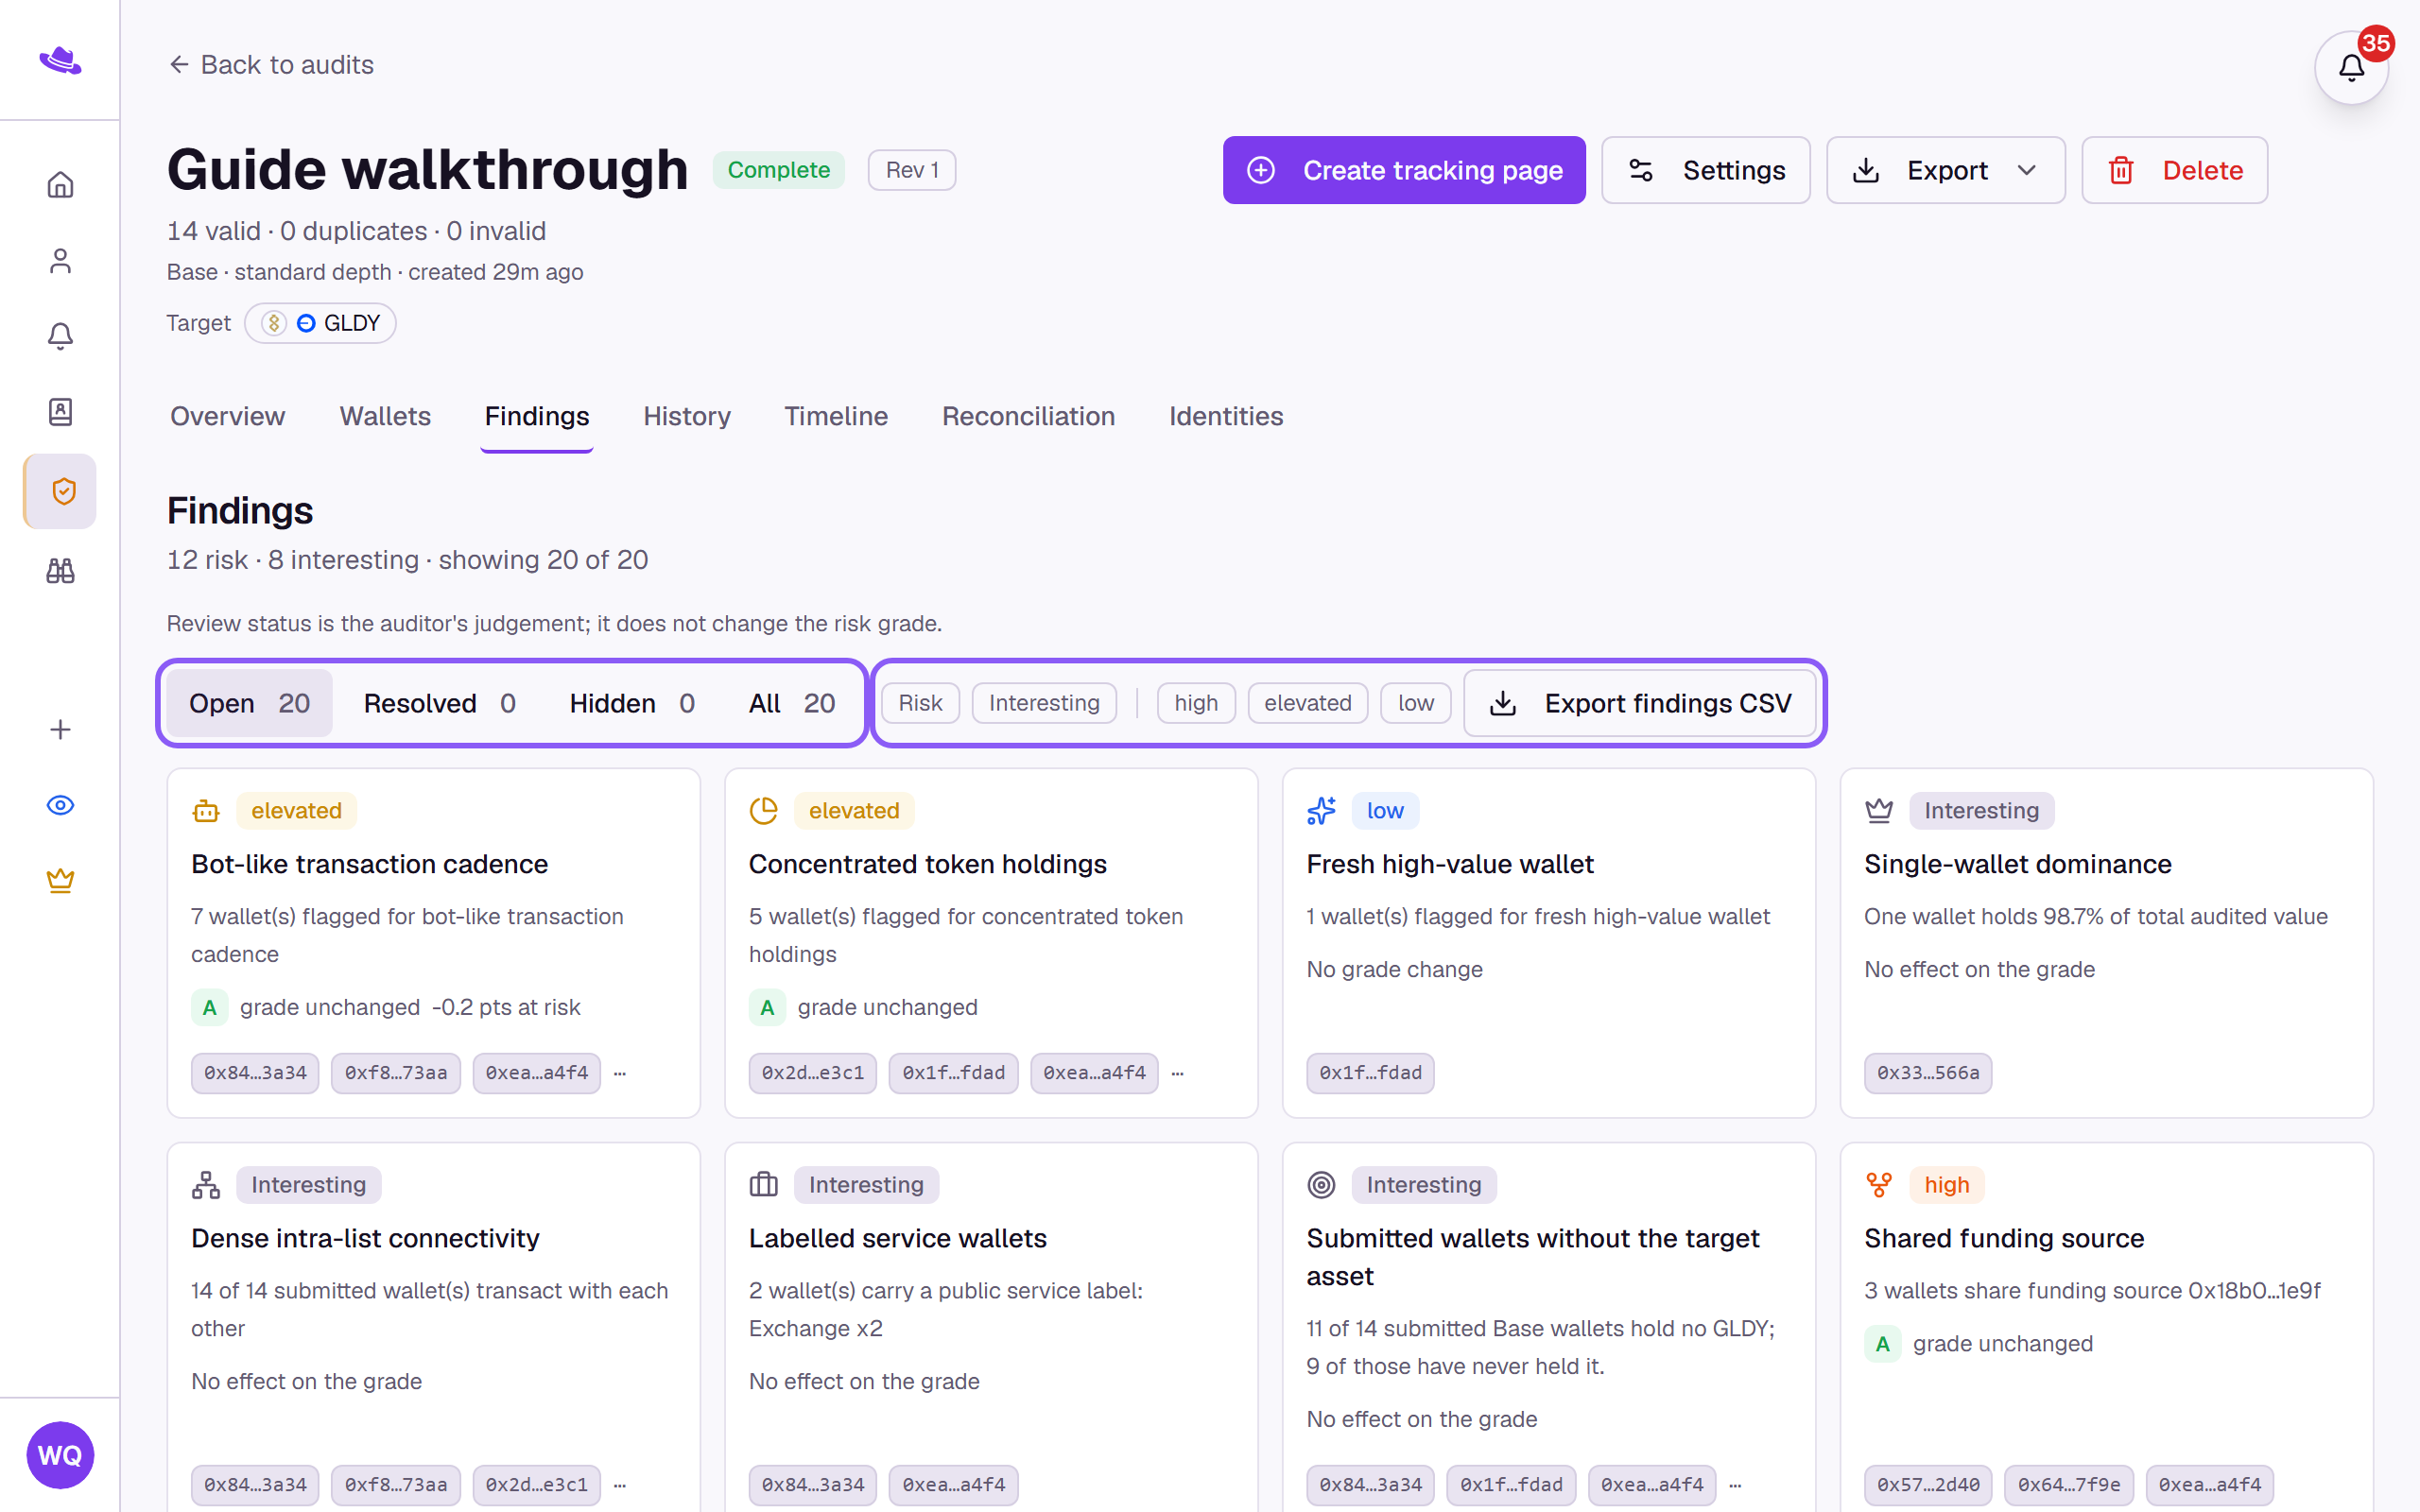The height and width of the screenshot is (1512, 2420).
Task: Toggle the elevated severity filter chip
Action: click(x=1308, y=703)
